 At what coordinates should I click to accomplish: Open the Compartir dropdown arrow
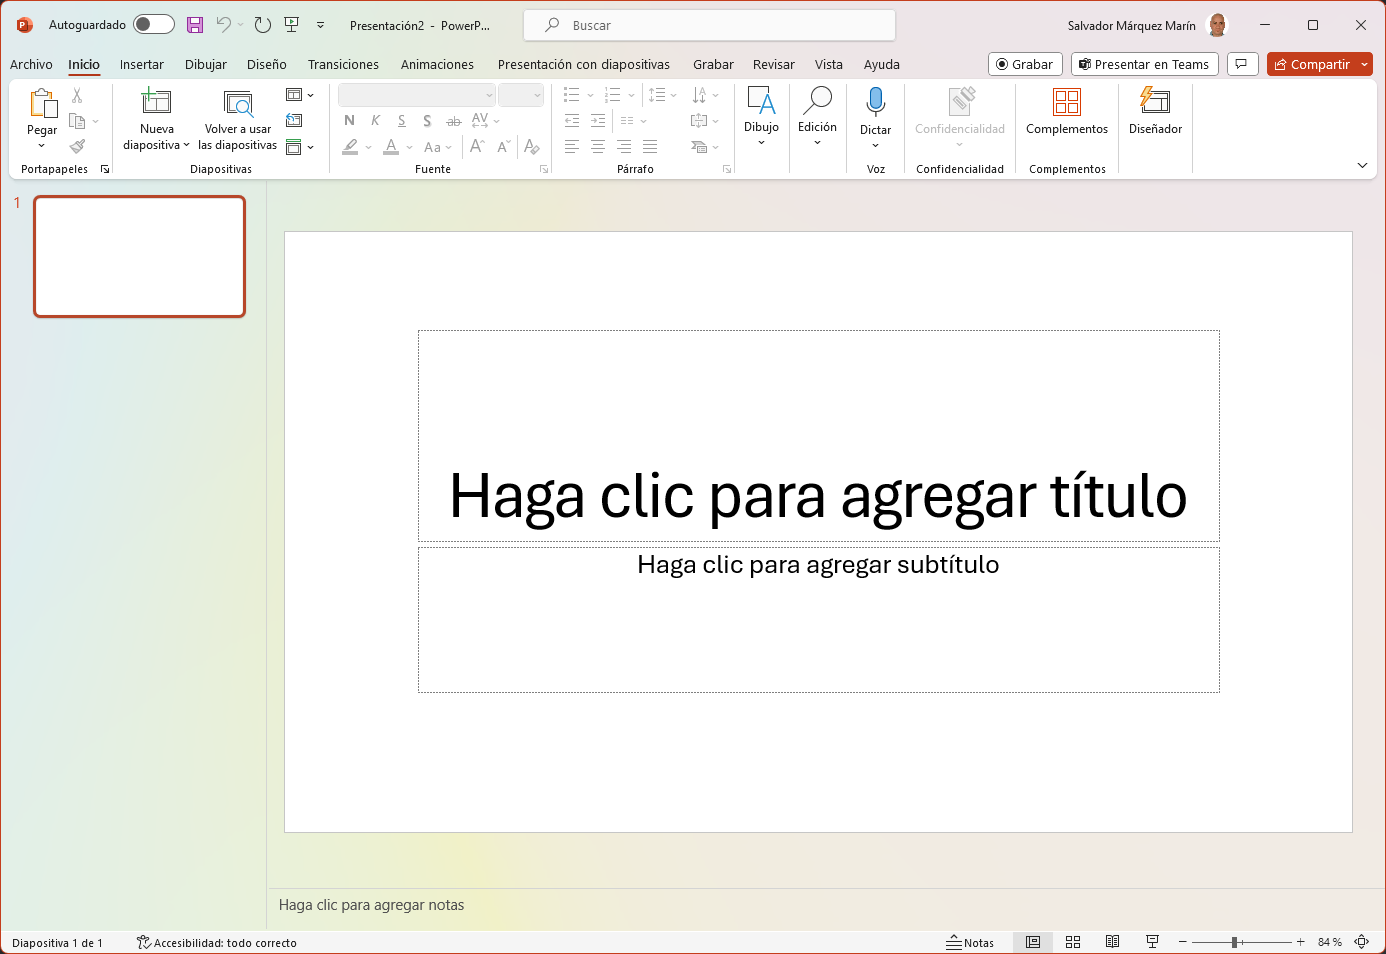pyautogui.click(x=1365, y=65)
